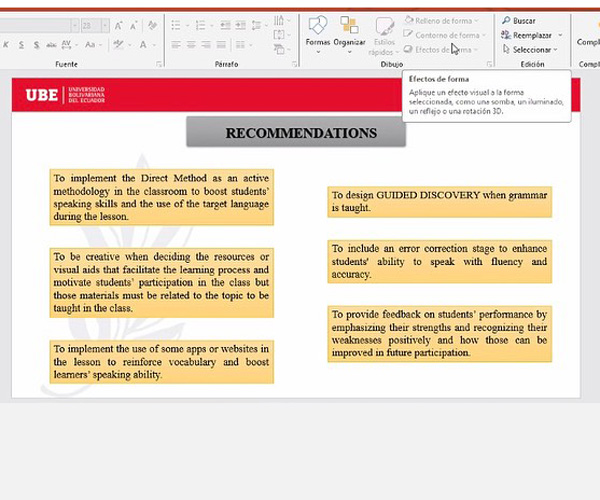600x500 pixels.
Task: Open the Dibujo dialog launcher
Action: point(489,64)
